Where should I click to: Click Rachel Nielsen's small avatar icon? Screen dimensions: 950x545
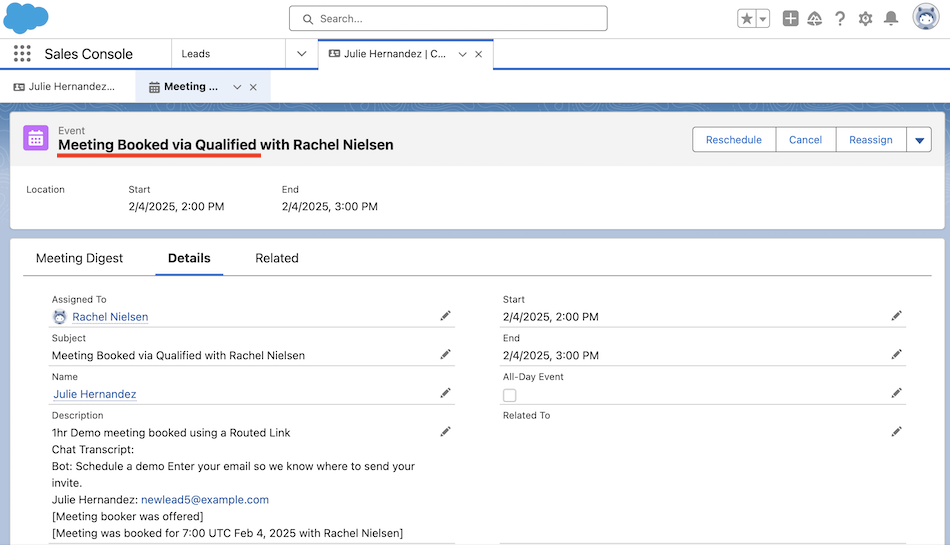click(59, 317)
